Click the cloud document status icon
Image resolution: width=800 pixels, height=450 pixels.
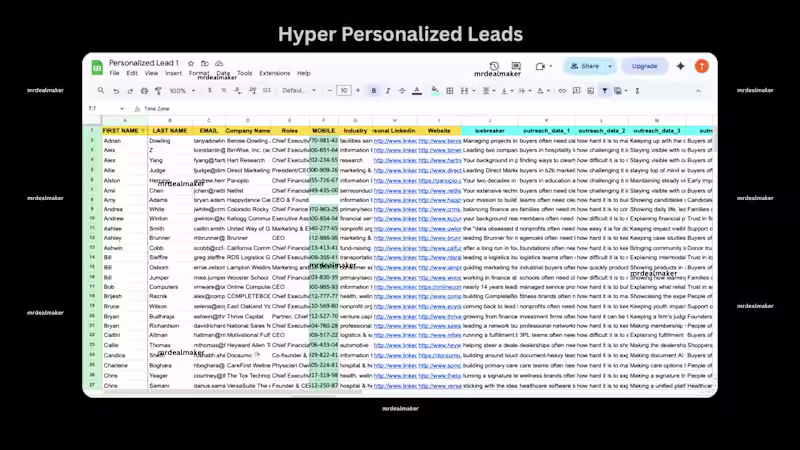click(x=219, y=63)
